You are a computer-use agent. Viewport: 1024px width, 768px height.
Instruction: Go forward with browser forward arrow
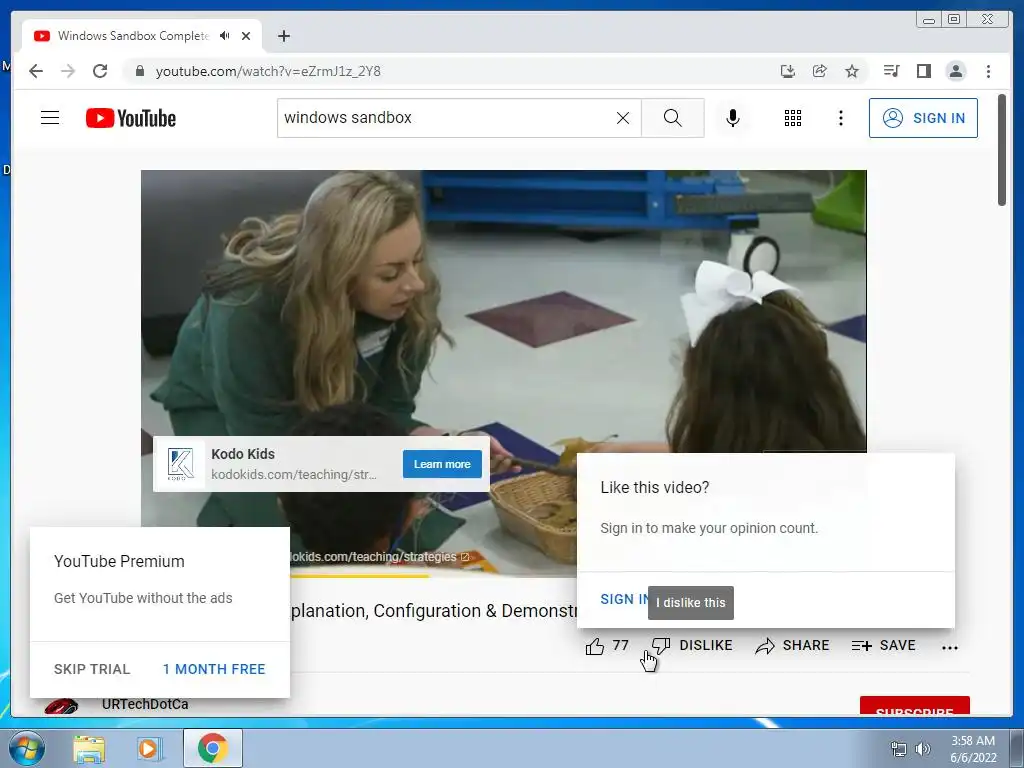[x=68, y=71]
